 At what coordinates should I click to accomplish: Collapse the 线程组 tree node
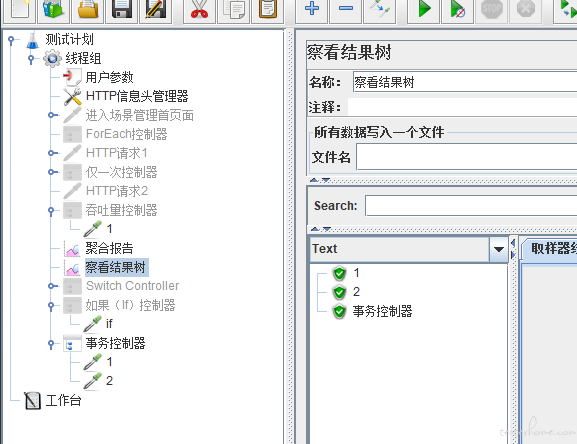pos(31,58)
